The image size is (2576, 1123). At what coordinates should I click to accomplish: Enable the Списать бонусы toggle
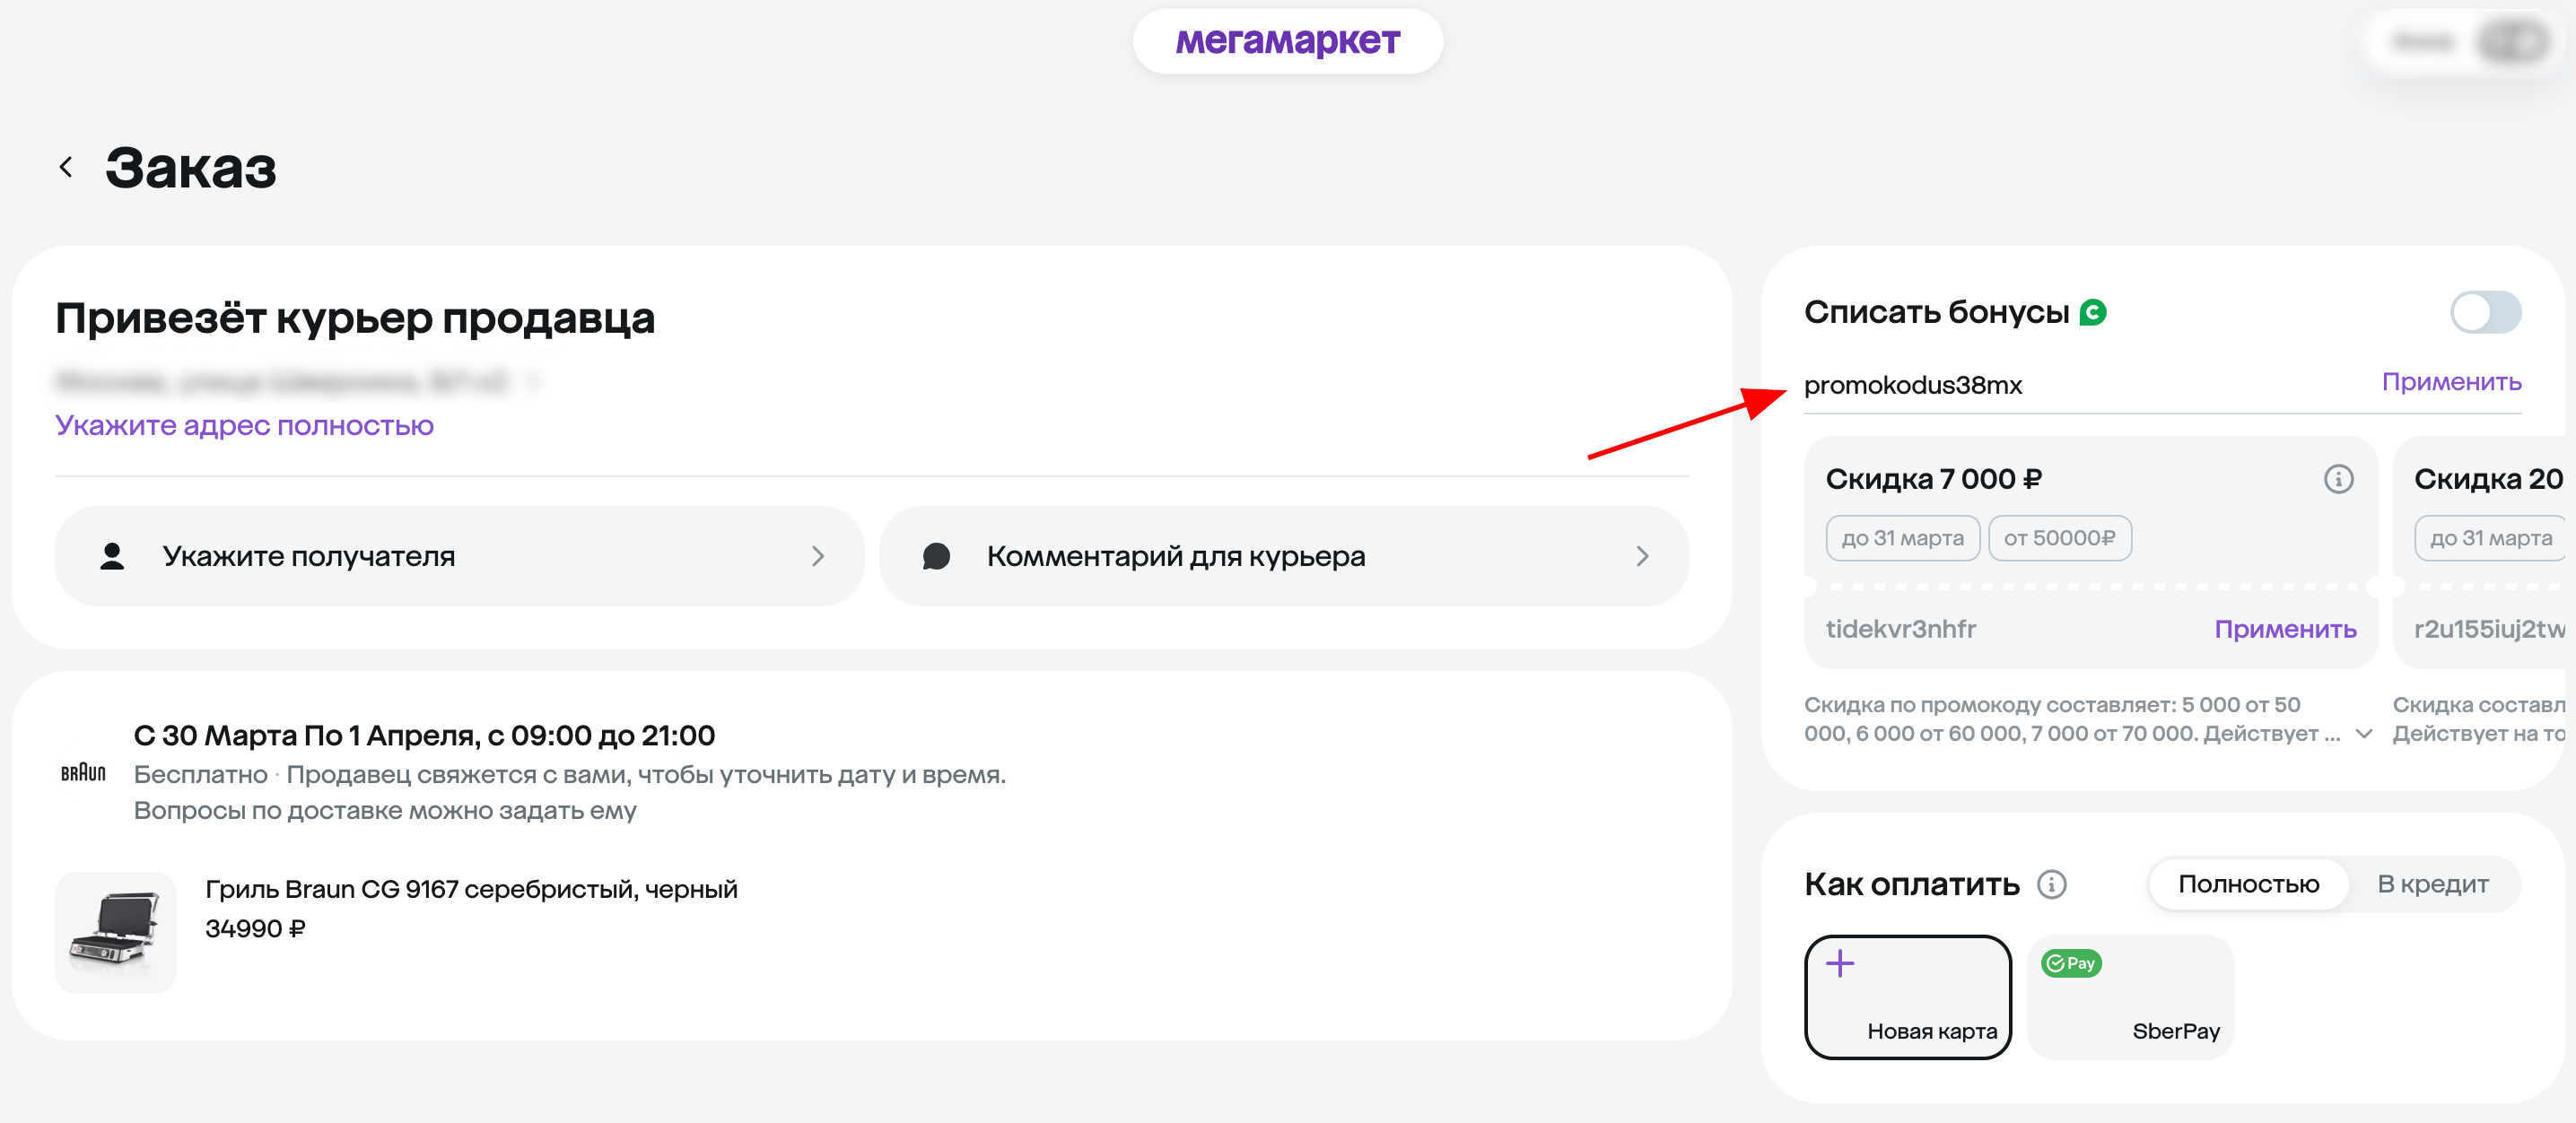point(2485,312)
